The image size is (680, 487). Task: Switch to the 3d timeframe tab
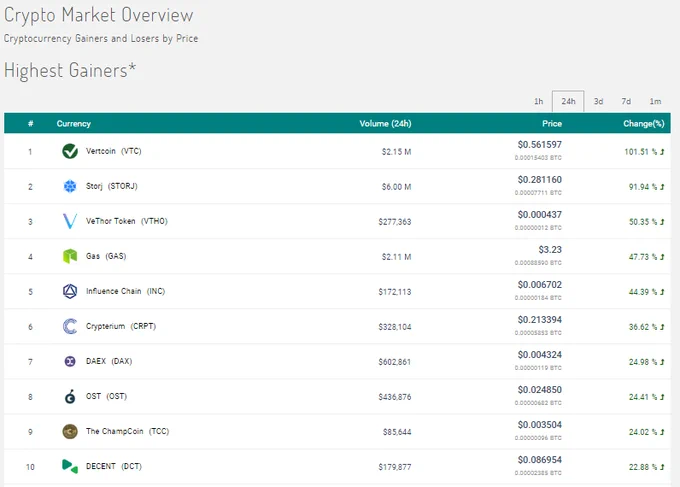598,101
